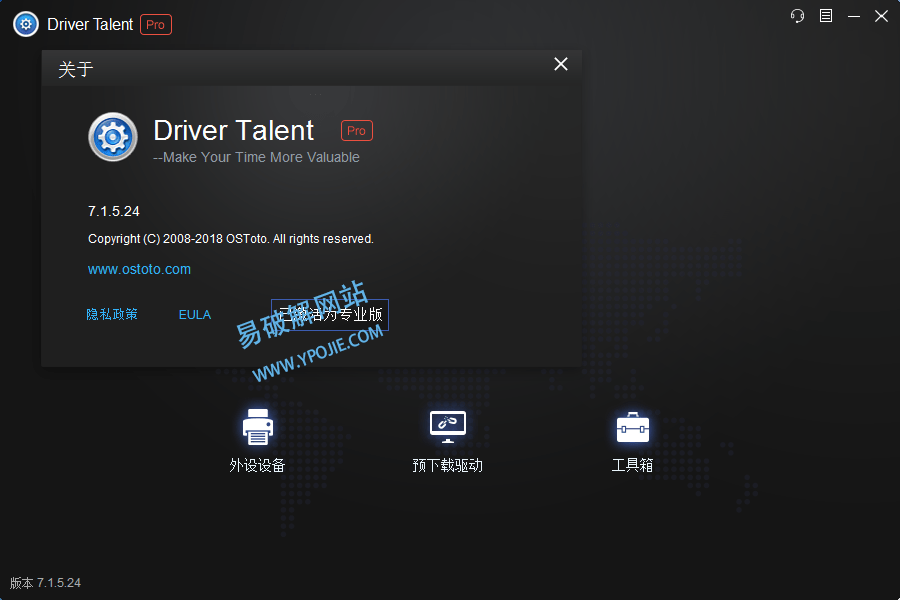Select the 外设设备 text label
This screenshot has height=600, width=900.
click(257, 465)
